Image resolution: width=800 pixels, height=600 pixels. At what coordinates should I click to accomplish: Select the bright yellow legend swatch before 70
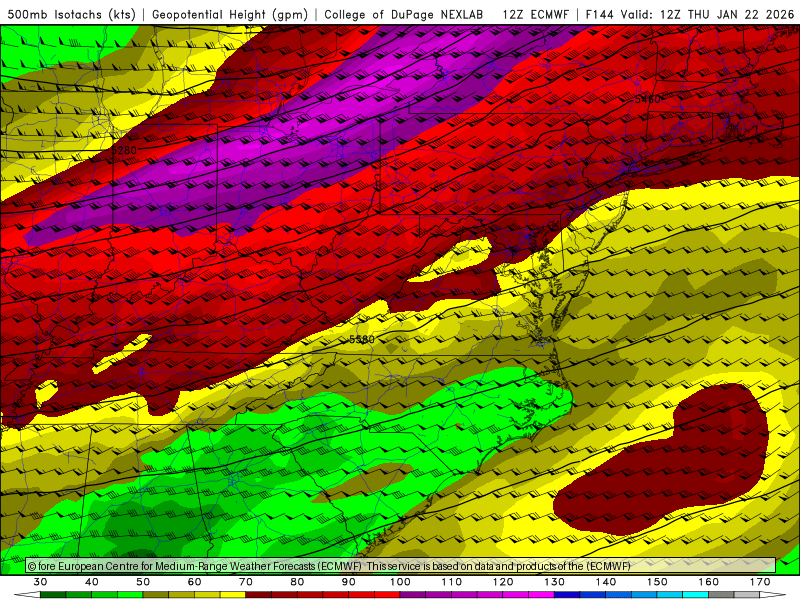point(233,595)
